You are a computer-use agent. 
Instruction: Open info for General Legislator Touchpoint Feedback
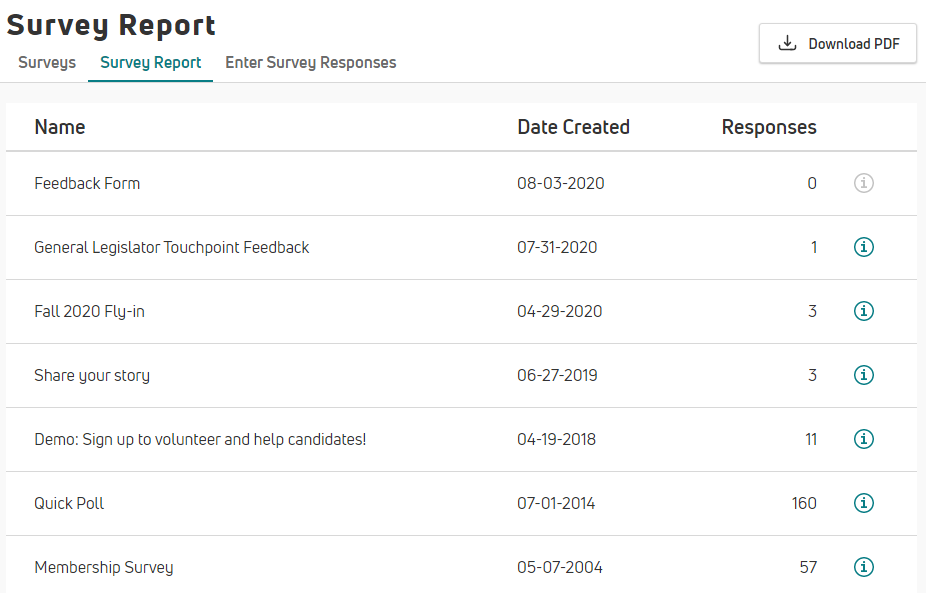(864, 247)
